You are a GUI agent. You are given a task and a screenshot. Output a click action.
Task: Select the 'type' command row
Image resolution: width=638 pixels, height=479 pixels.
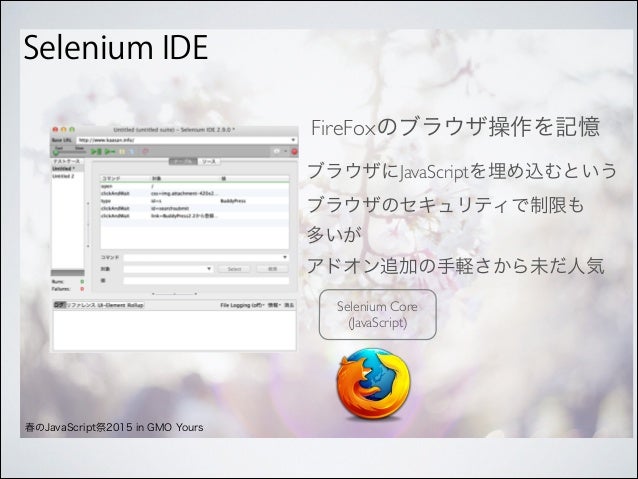(x=194, y=201)
